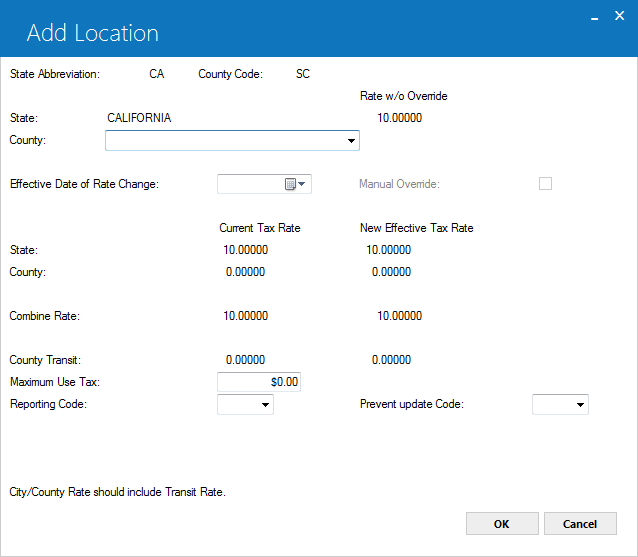638x557 pixels.
Task: Click the Cancel button
Action: click(x=580, y=524)
